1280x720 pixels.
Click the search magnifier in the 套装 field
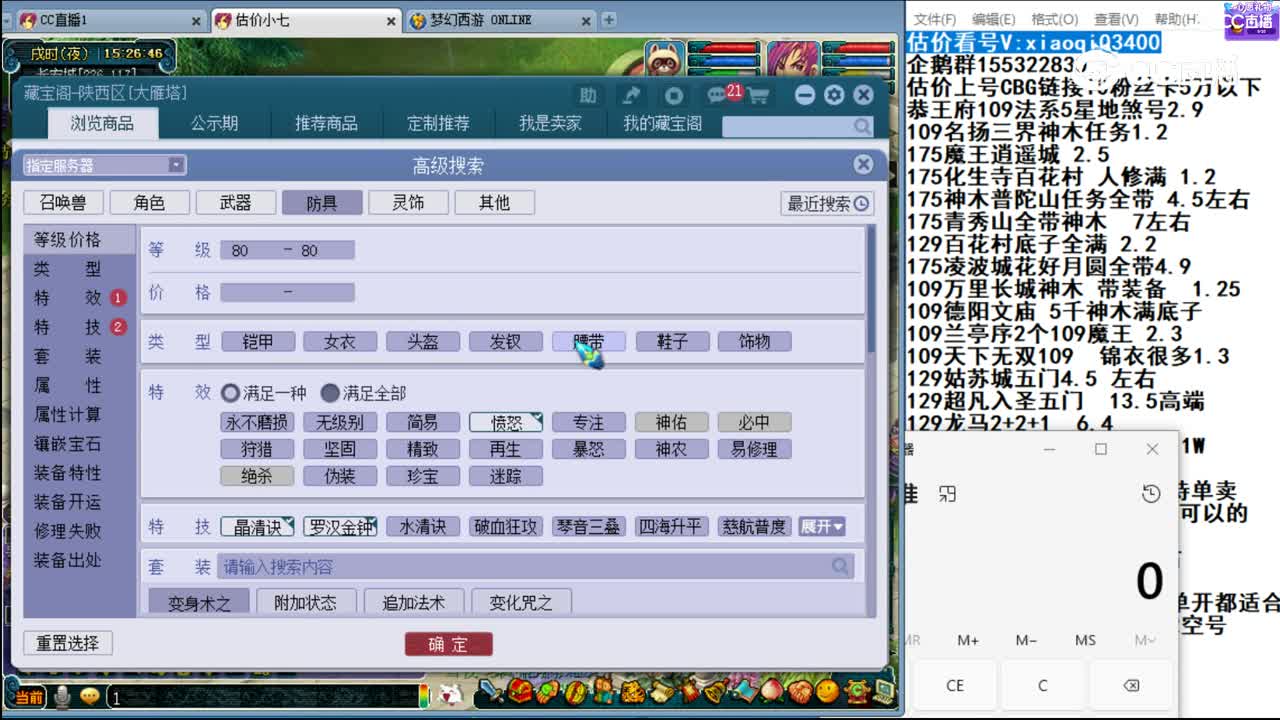[841, 567]
